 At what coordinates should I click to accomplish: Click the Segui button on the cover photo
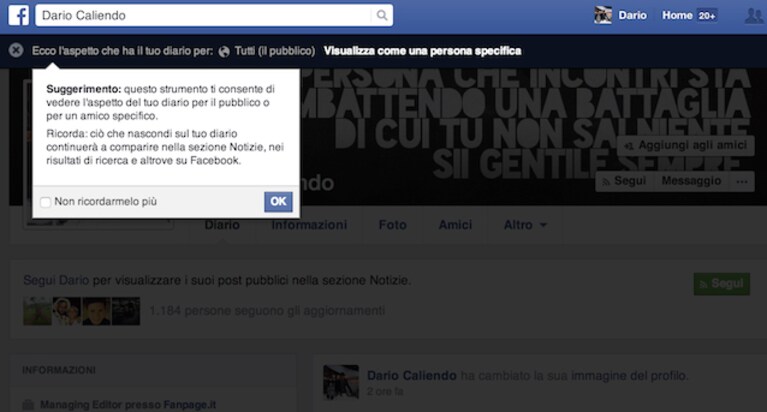[x=624, y=181]
